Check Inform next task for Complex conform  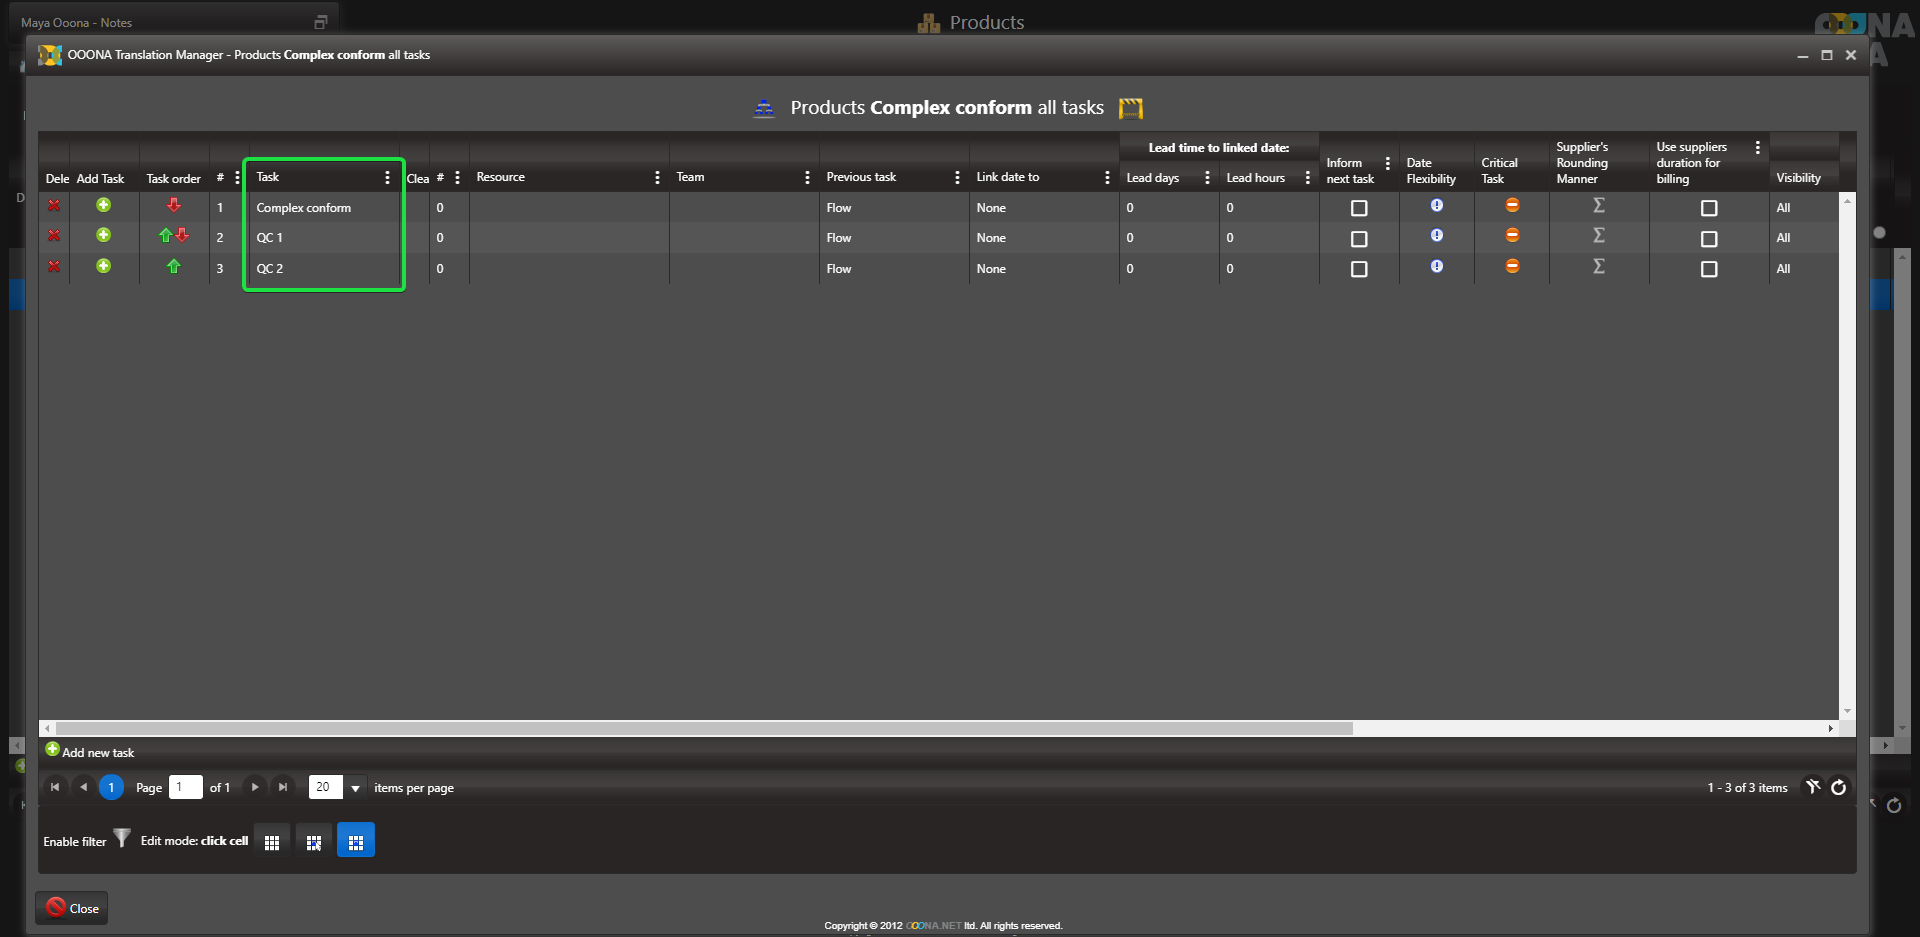pyautogui.click(x=1359, y=208)
